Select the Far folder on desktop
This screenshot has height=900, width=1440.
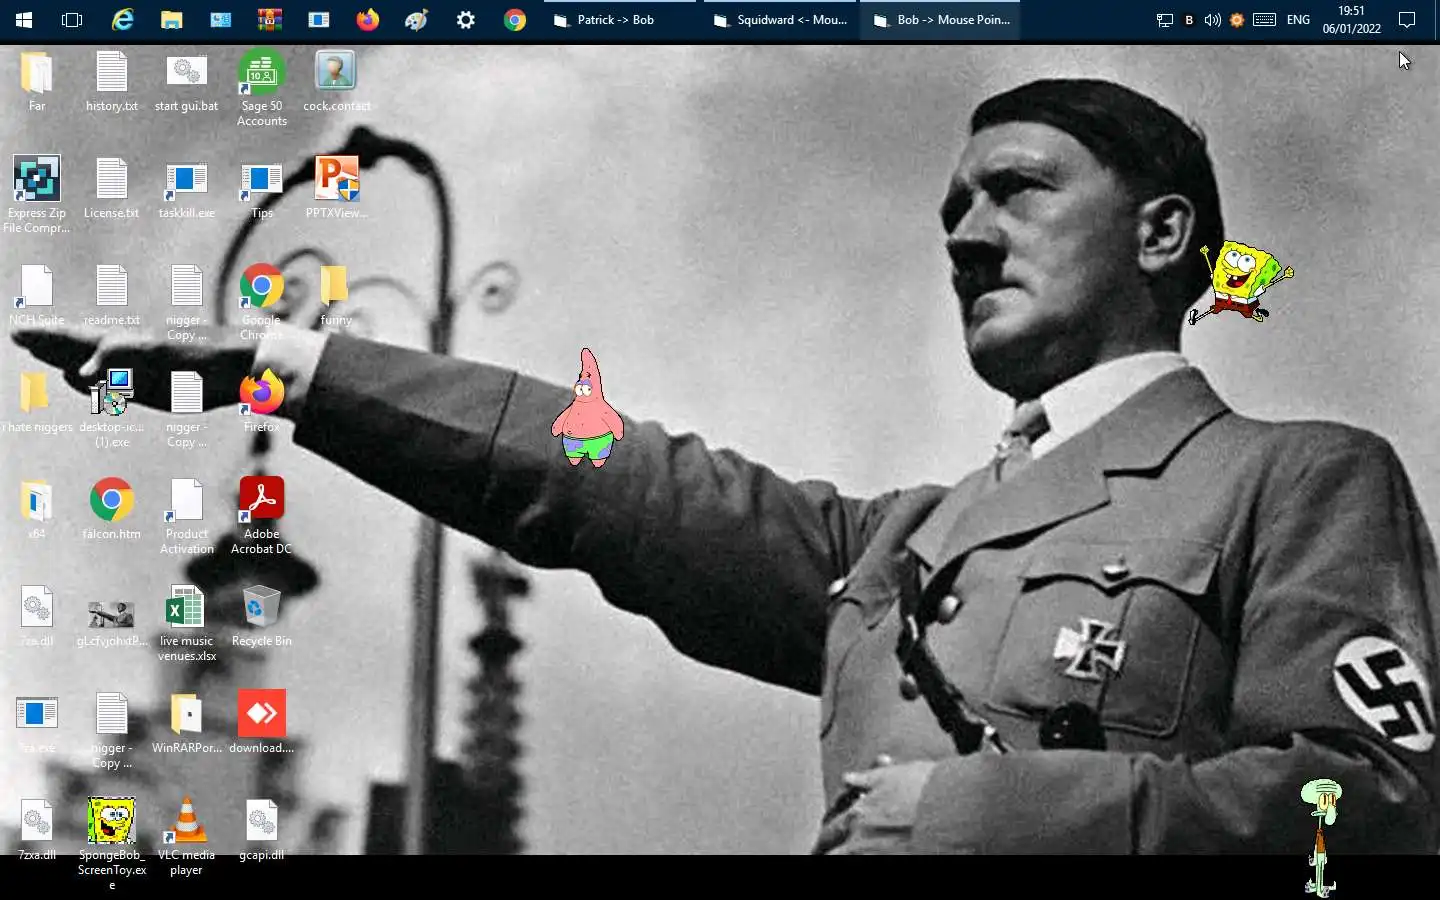coord(37,82)
